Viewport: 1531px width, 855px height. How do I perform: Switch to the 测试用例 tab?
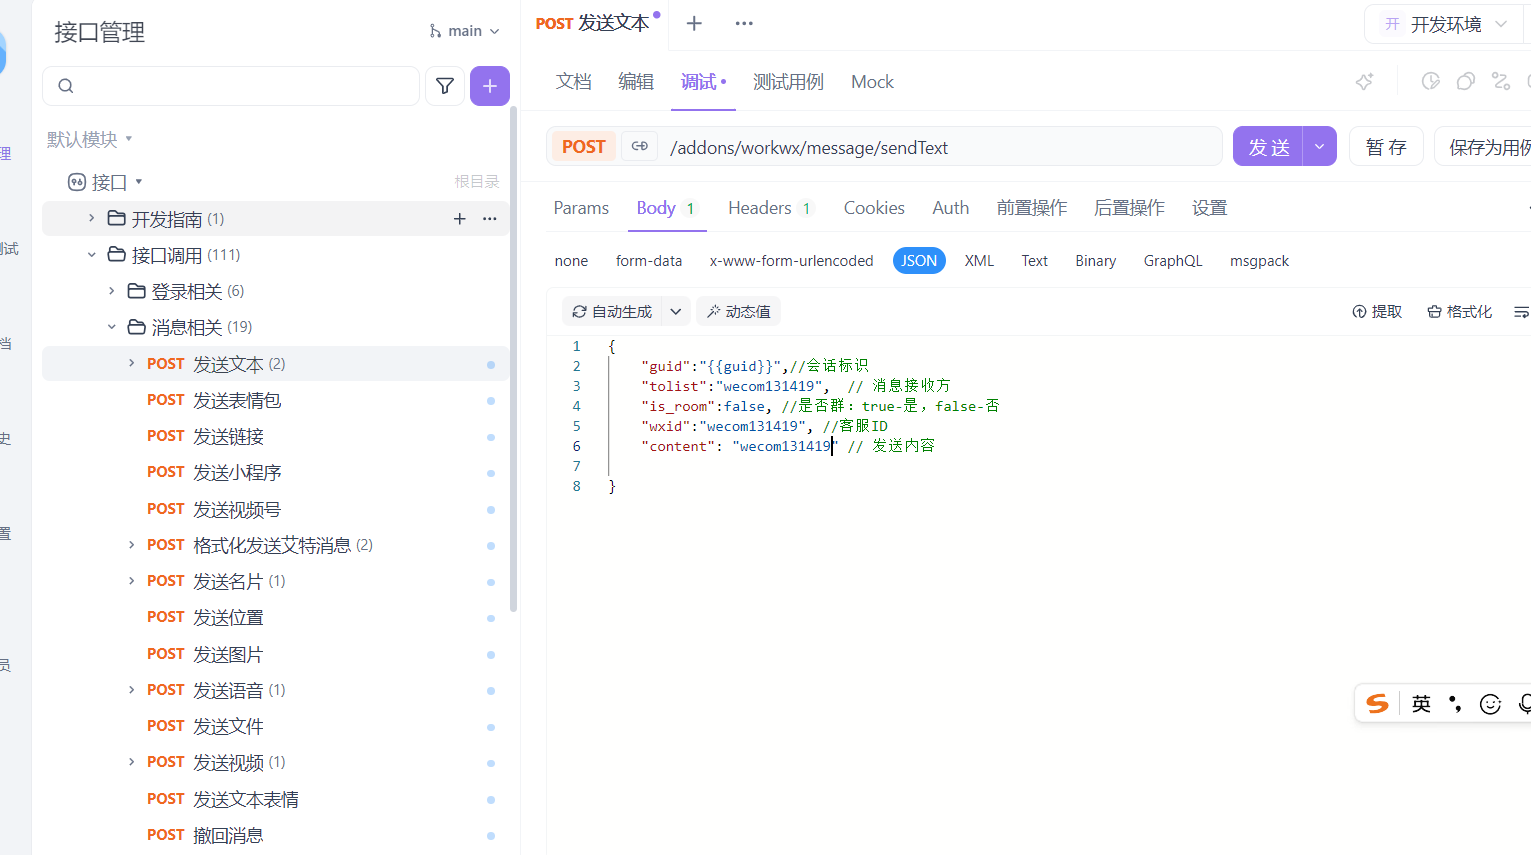[x=788, y=82]
